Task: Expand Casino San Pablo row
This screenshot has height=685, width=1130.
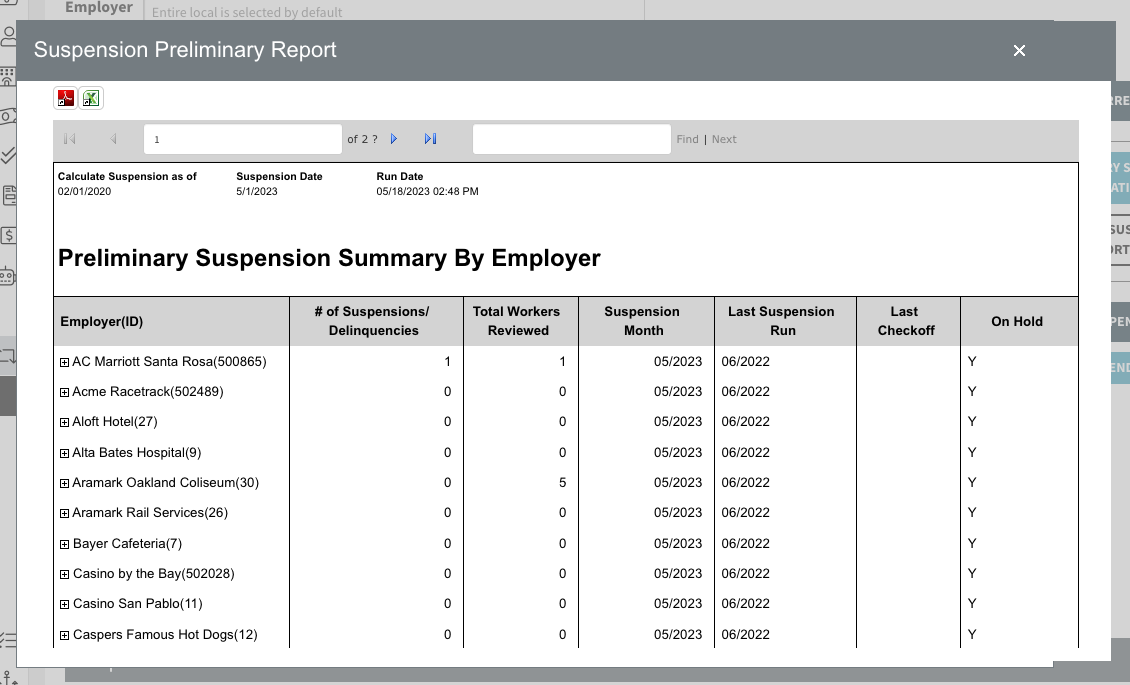Action: coord(64,605)
